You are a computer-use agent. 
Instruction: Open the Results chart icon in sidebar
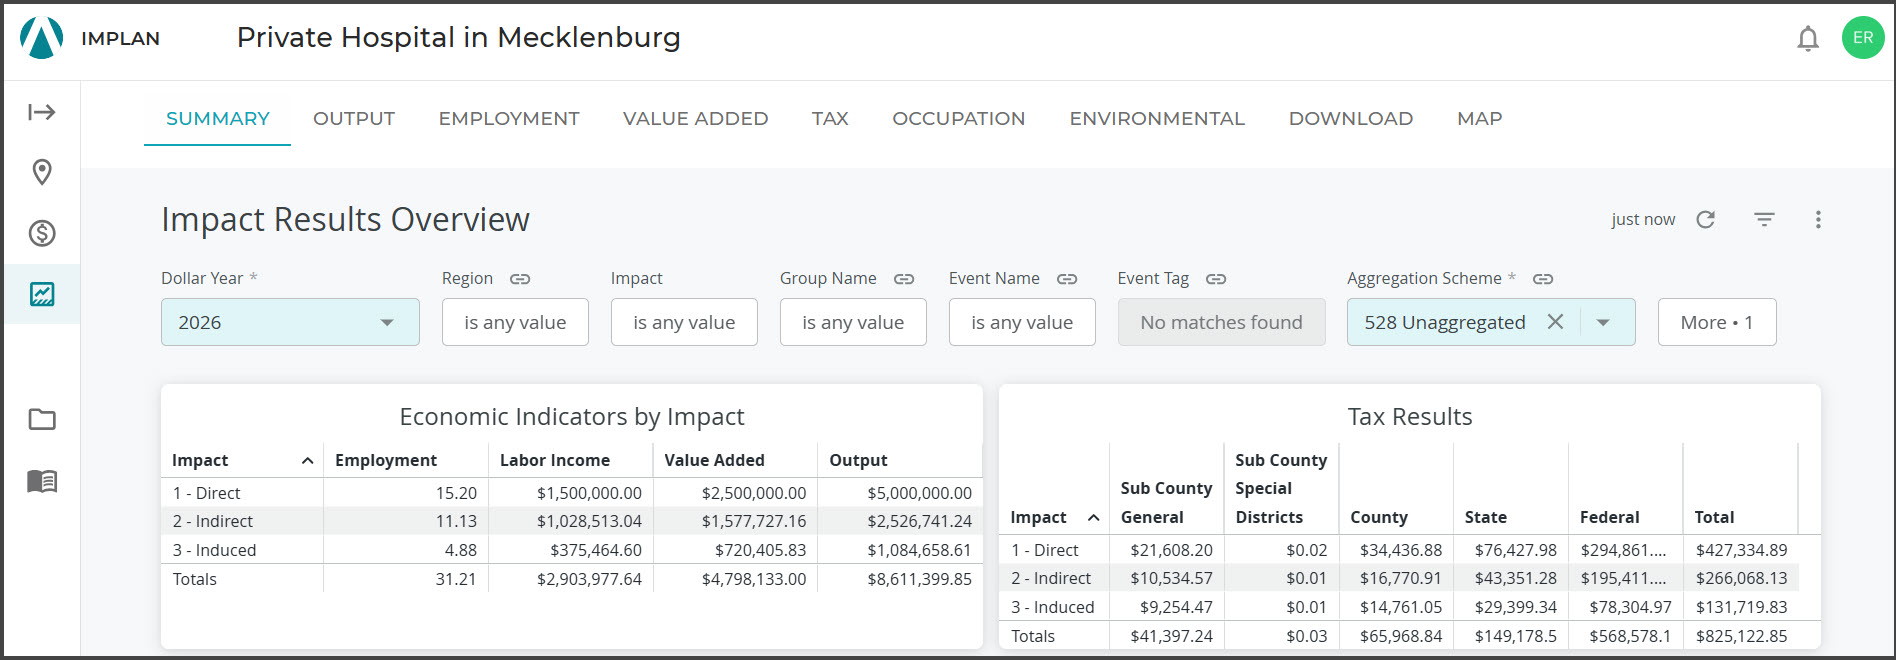point(42,294)
